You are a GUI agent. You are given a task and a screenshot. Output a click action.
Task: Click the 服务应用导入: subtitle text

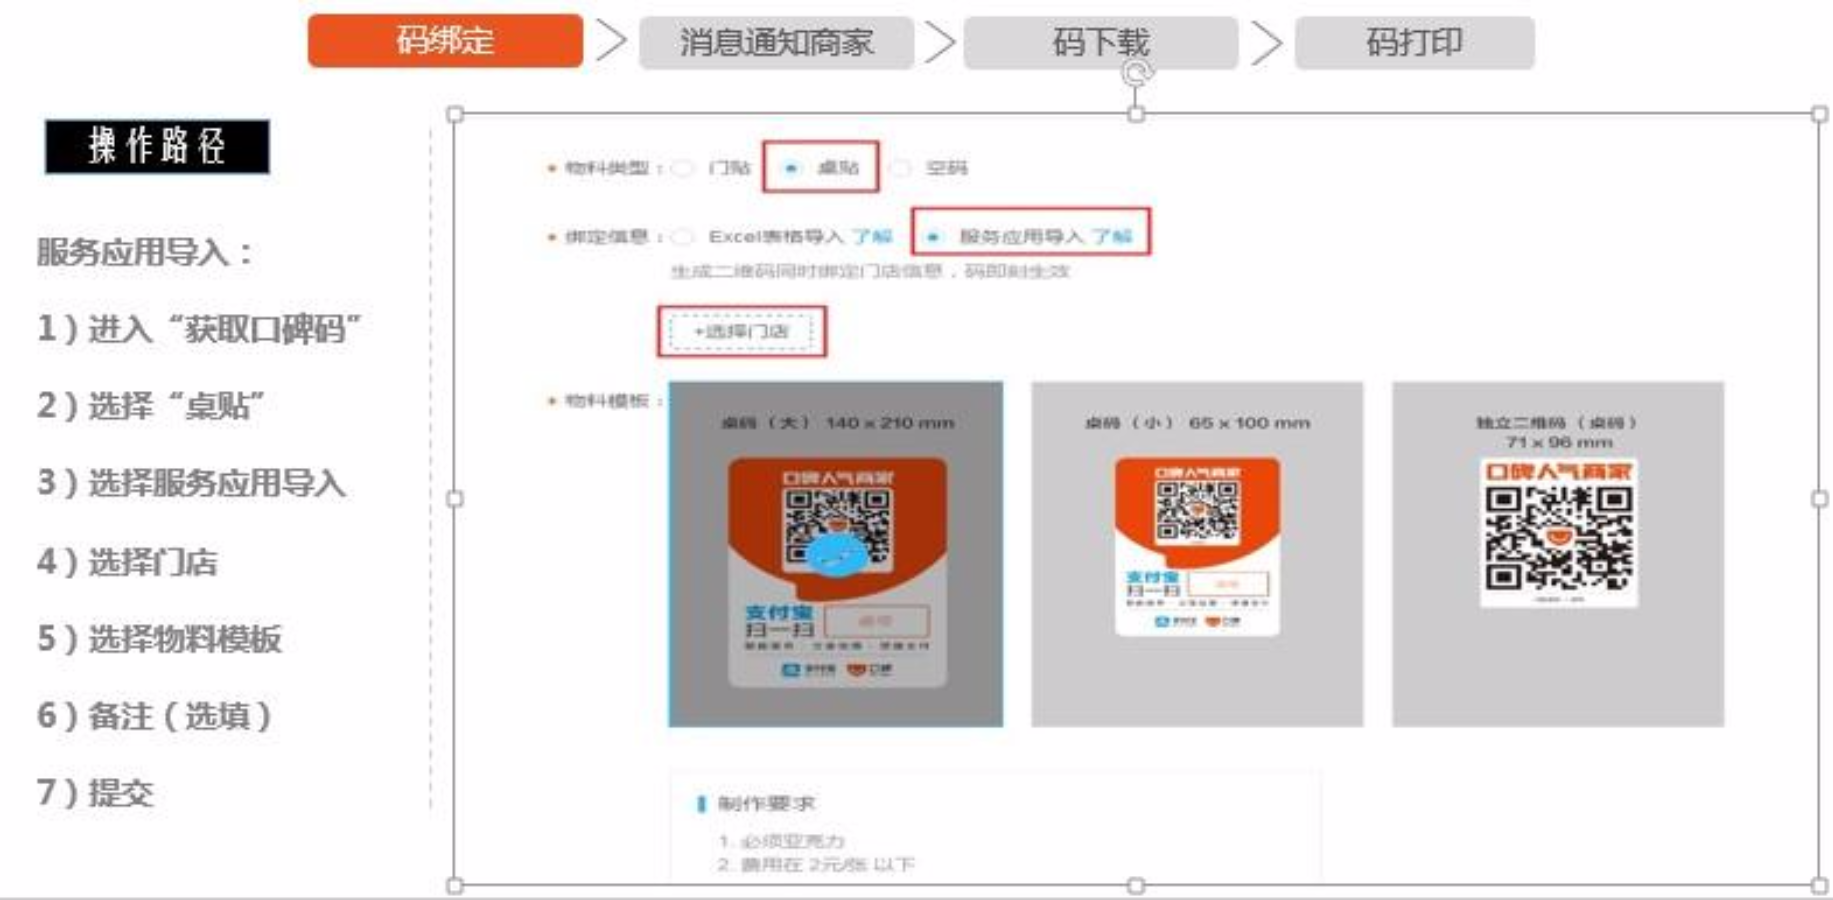pyautogui.click(x=145, y=252)
